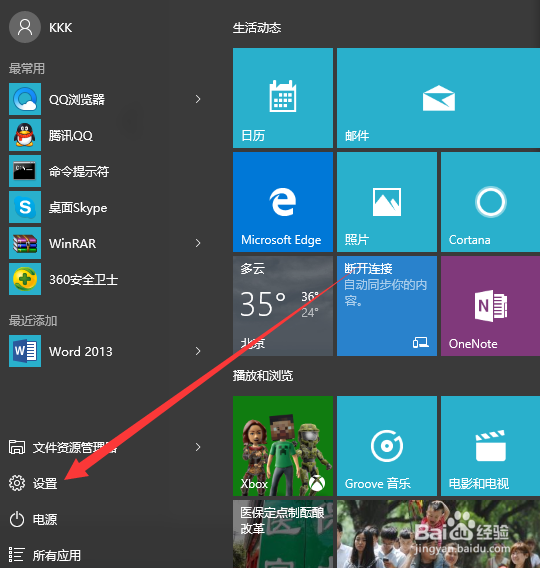
Task: Expand 文件资源管理器 jump list arrow
Action: [198, 447]
